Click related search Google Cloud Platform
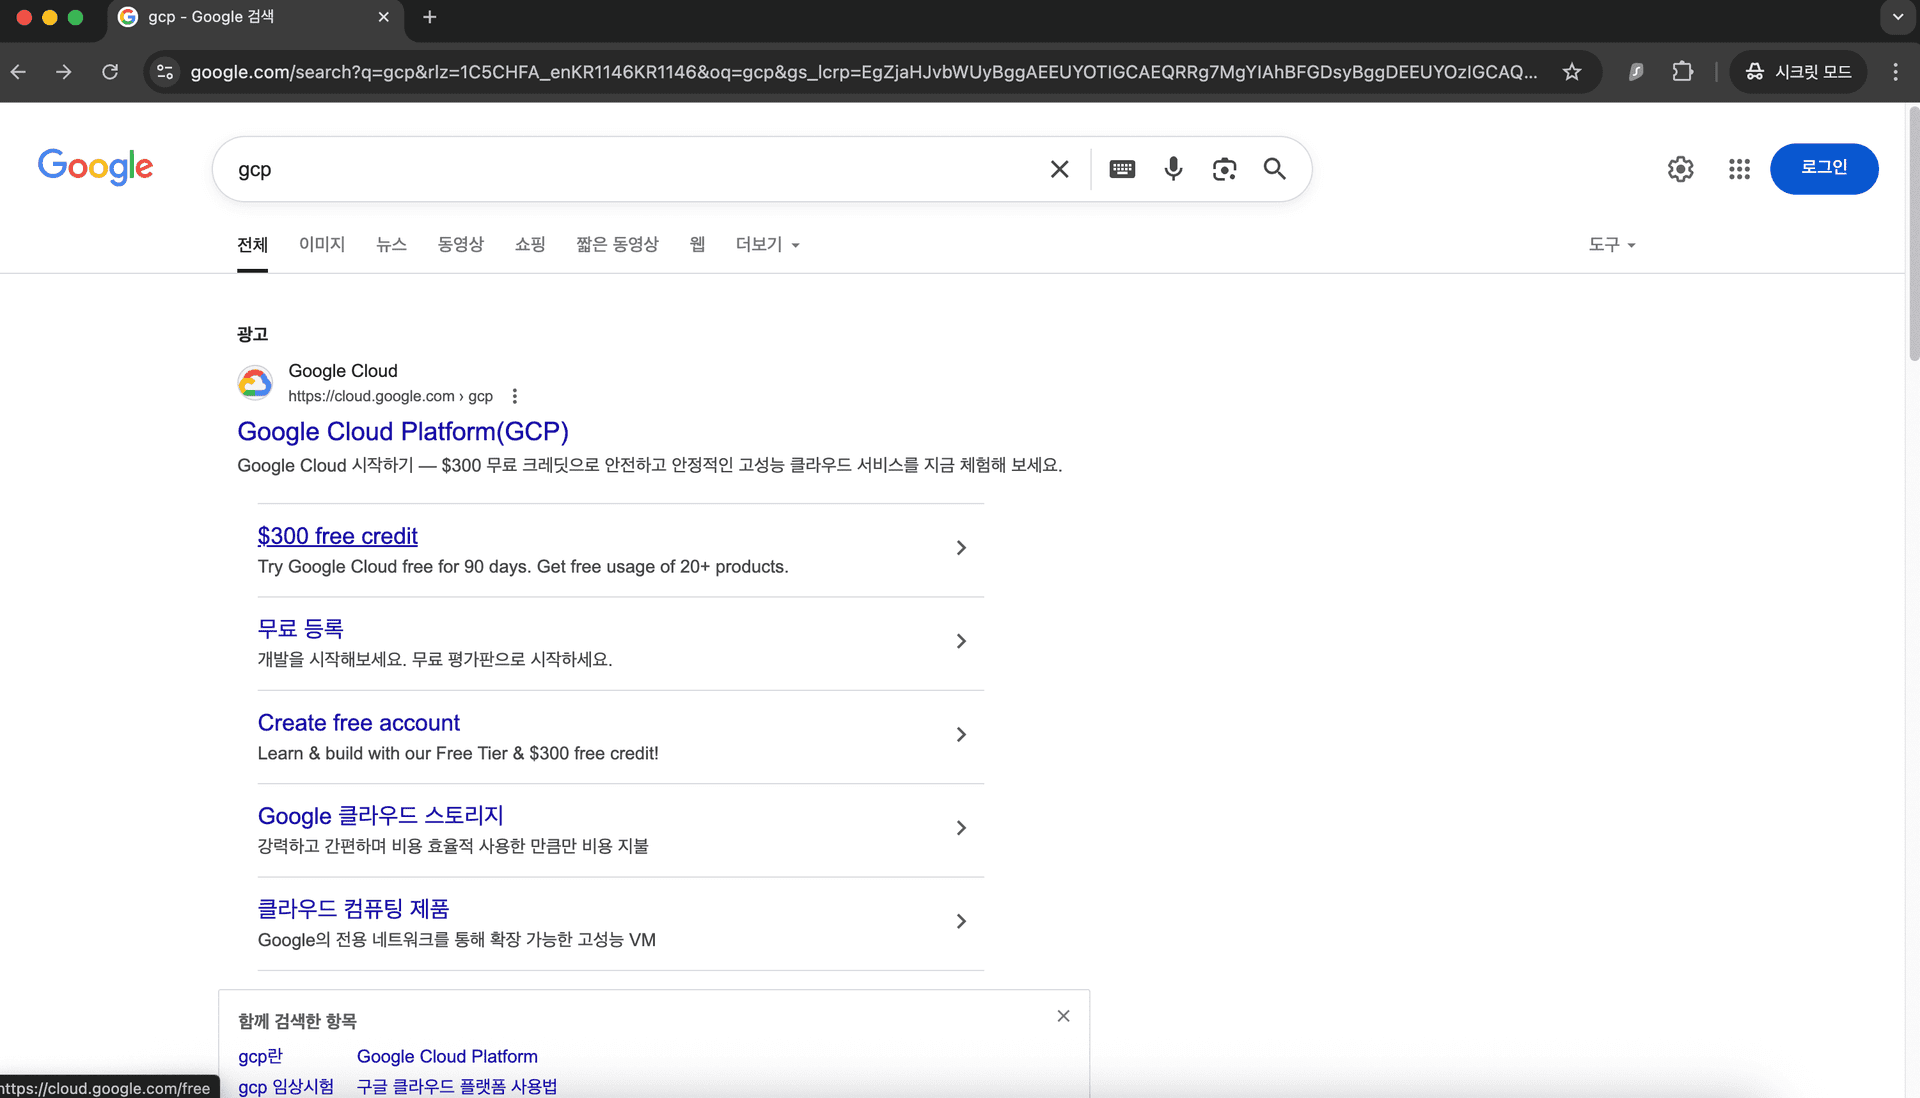 447,1056
